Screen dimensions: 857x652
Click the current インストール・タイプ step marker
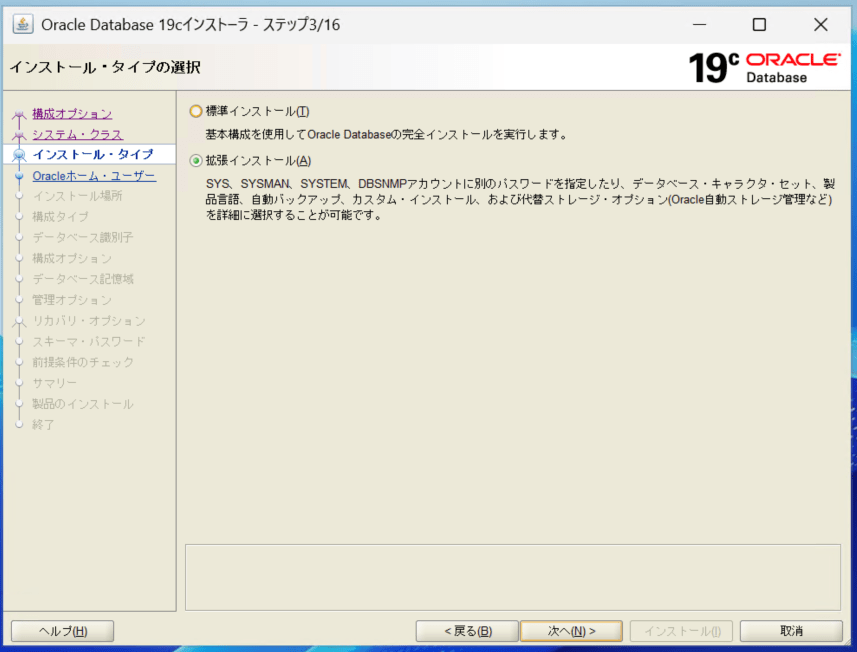coord(19,155)
